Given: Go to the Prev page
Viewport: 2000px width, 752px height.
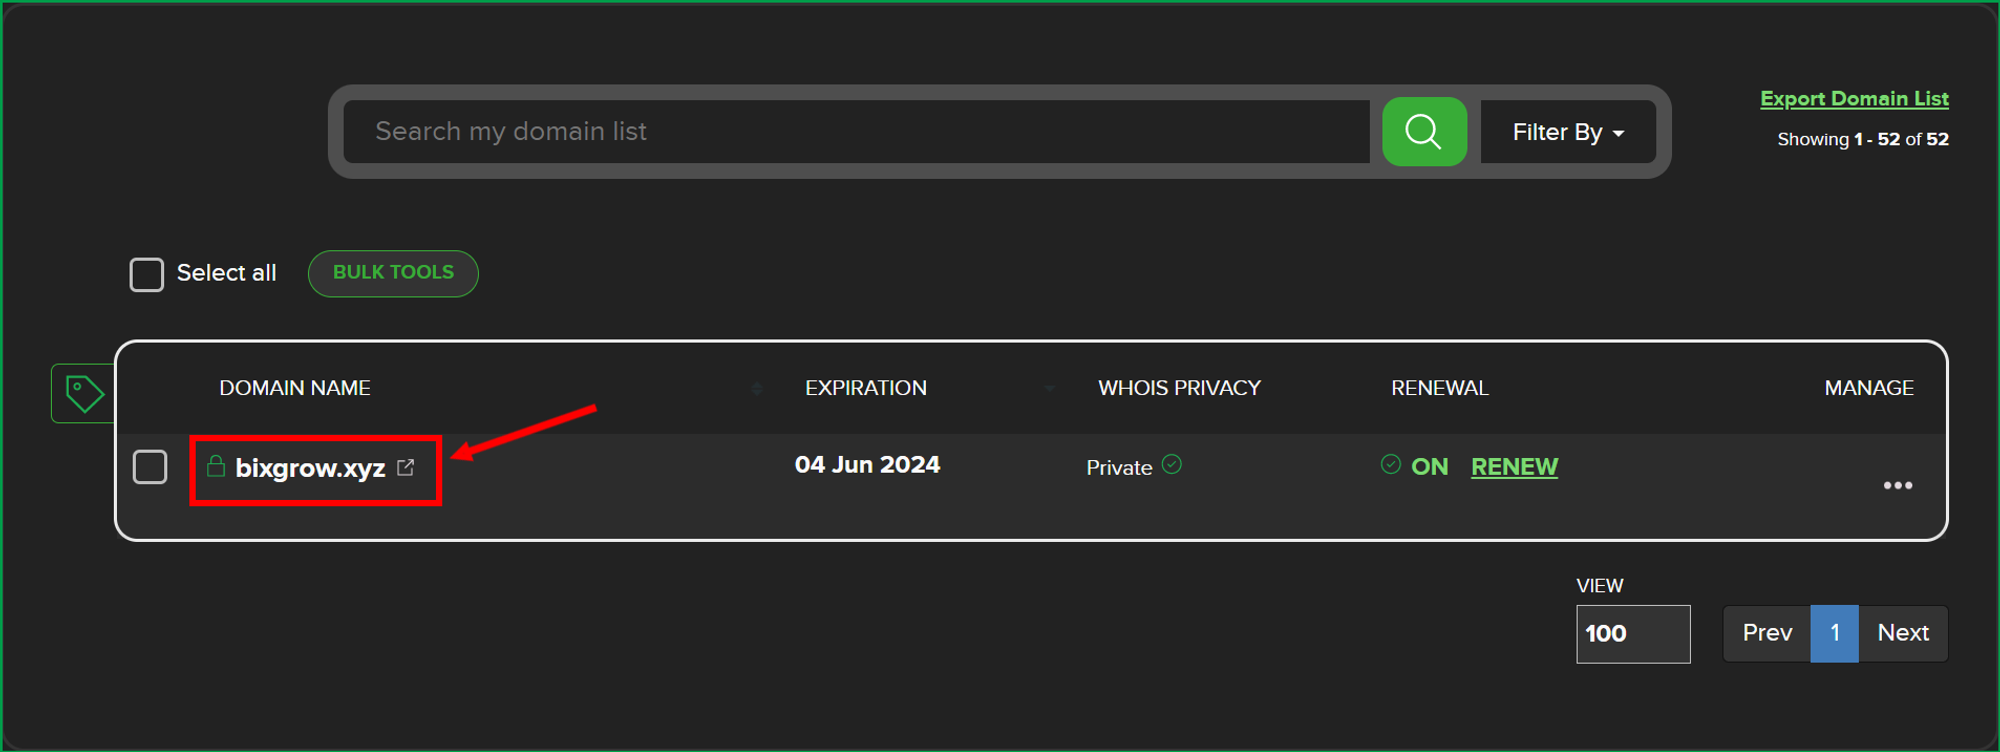Looking at the screenshot, I should pos(1766,634).
